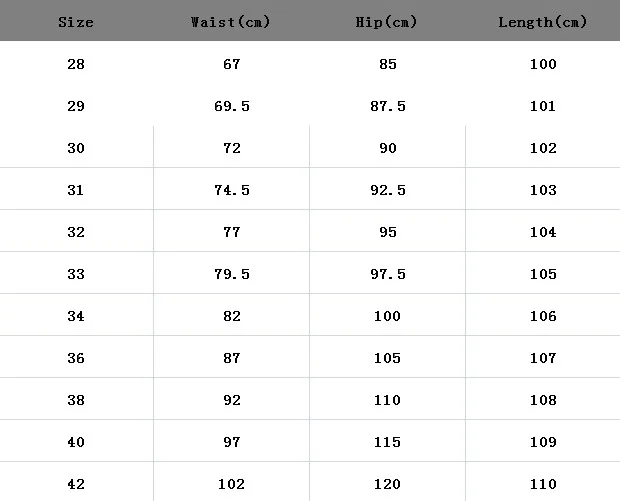Select size 29 row label

(76, 106)
